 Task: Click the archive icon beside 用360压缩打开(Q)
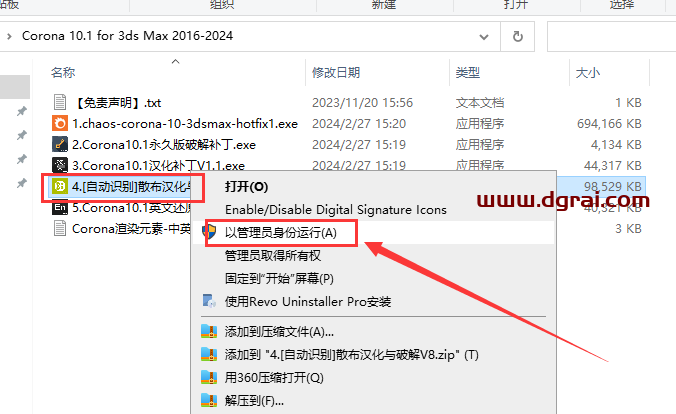point(209,377)
